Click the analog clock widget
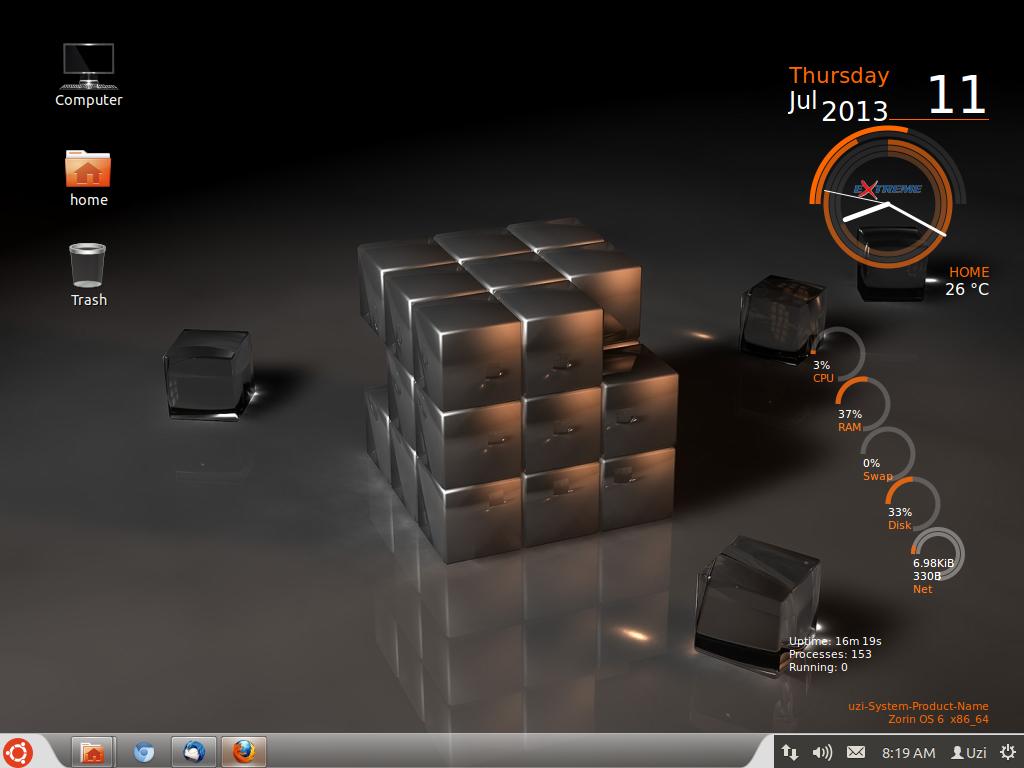The image size is (1024, 768). (887, 203)
